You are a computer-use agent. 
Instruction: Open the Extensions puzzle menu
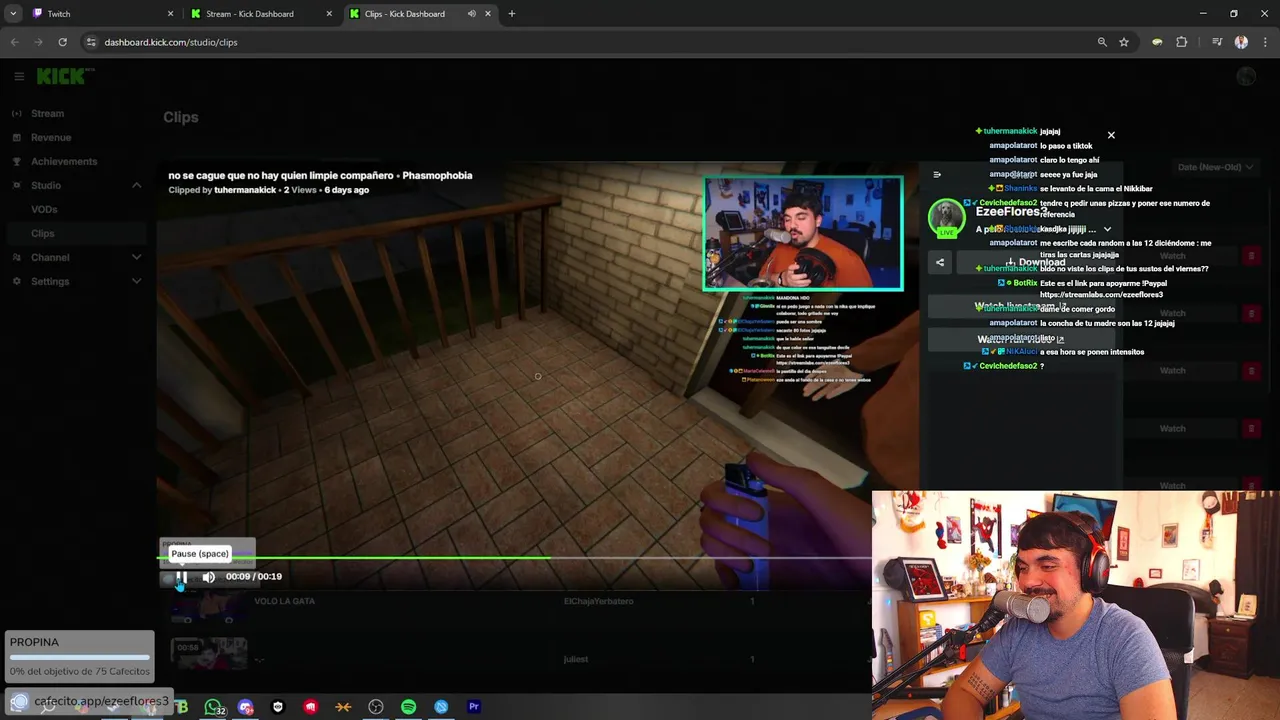tap(1182, 42)
